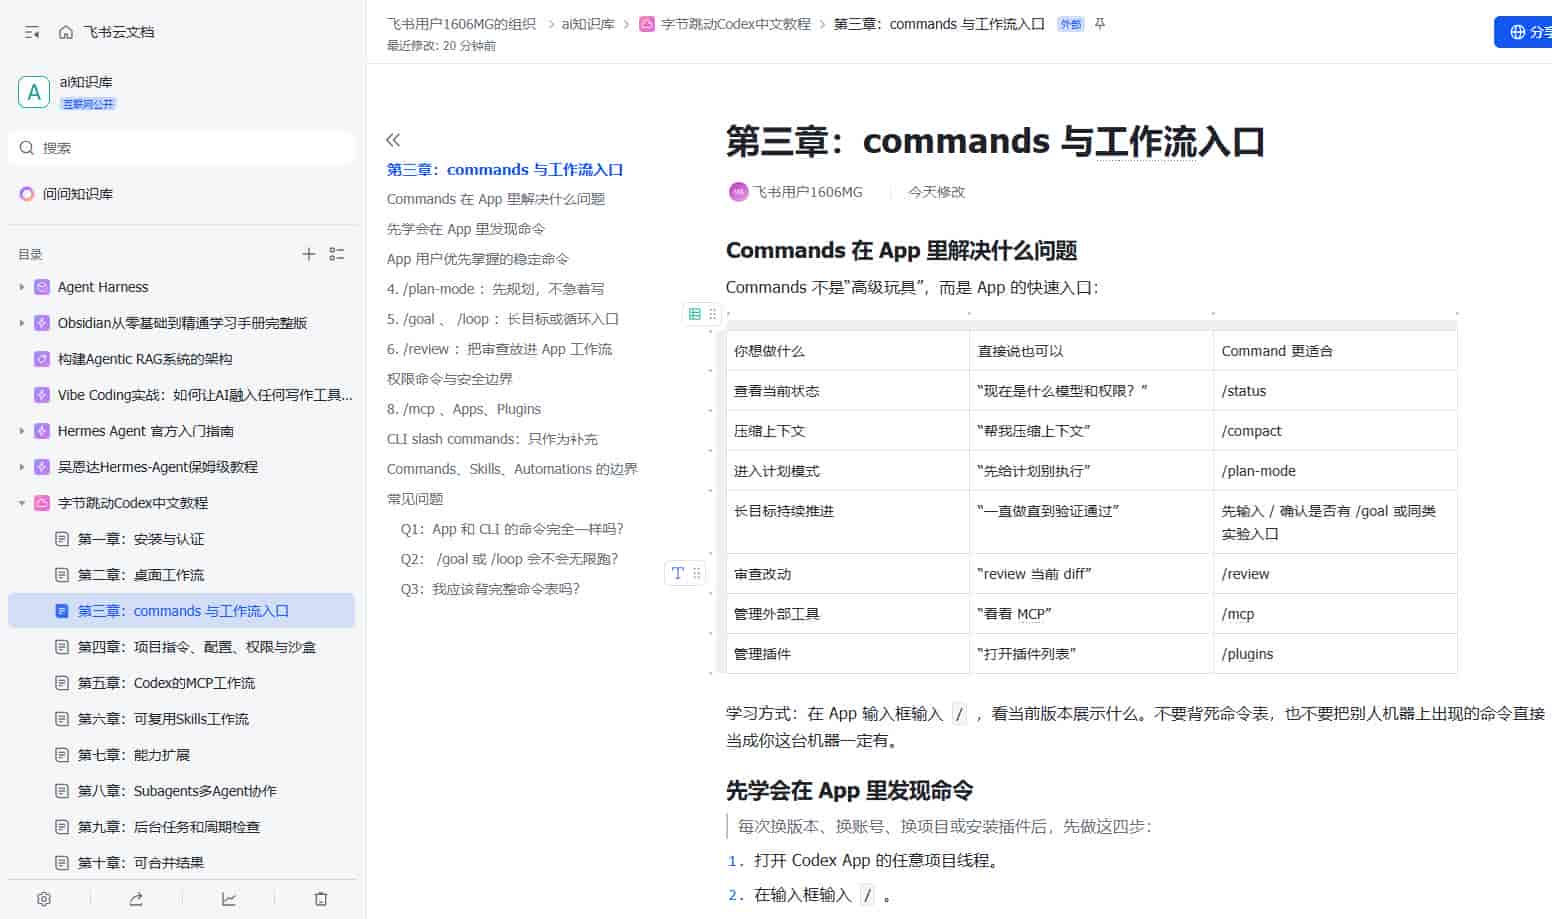Jump to 常见问题 outline entry

[x=415, y=499]
